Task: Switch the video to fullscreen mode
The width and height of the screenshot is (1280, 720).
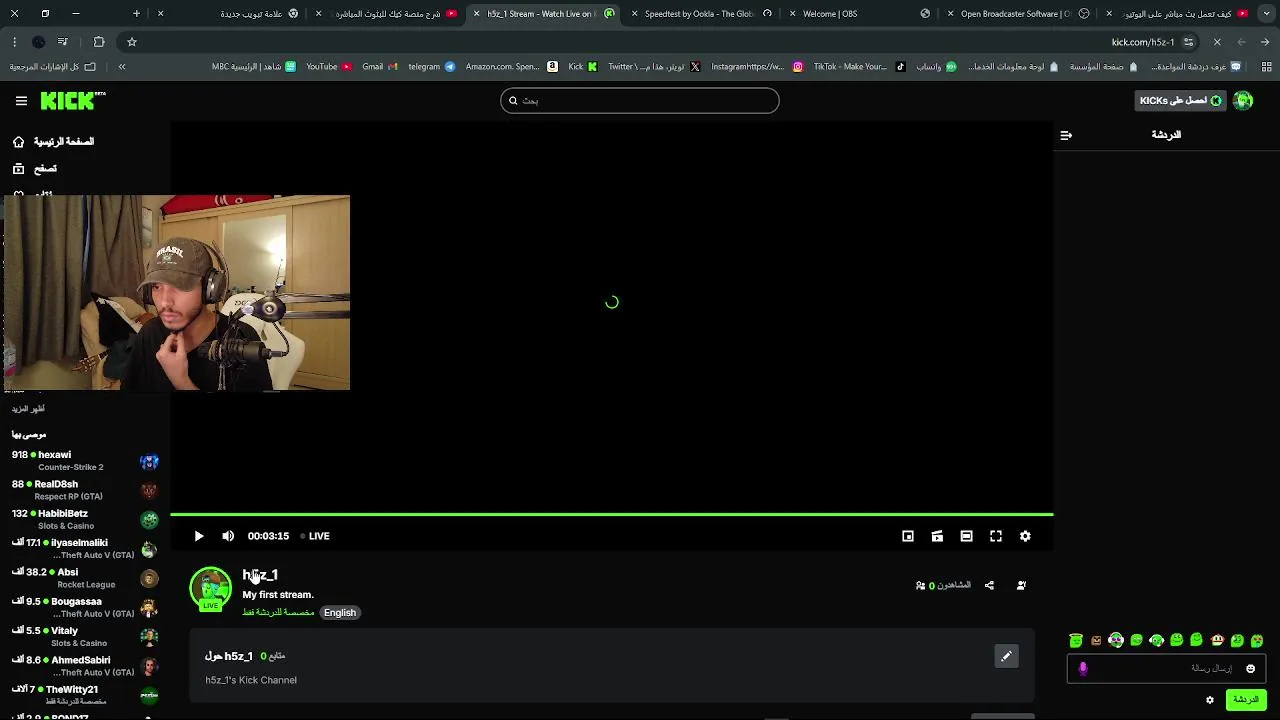Action: pyautogui.click(x=996, y=536)
